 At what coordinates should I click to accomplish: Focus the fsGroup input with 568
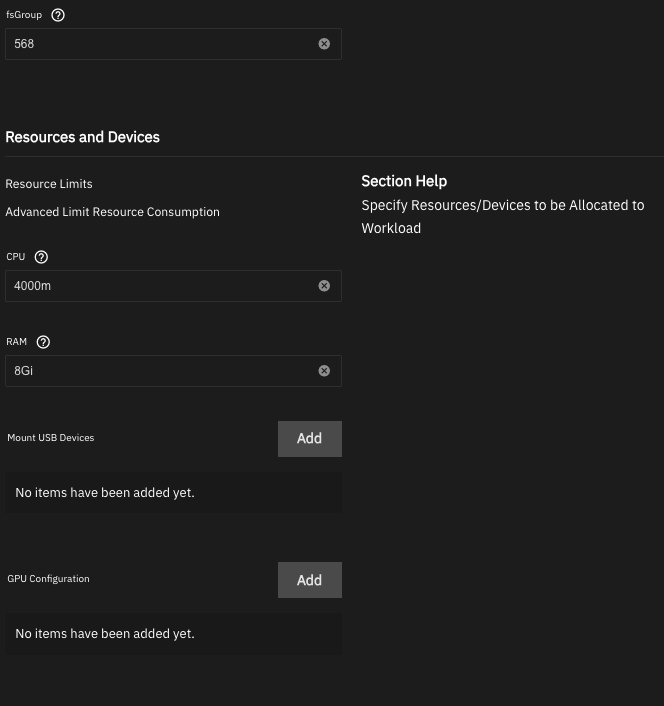click(173, 44)
